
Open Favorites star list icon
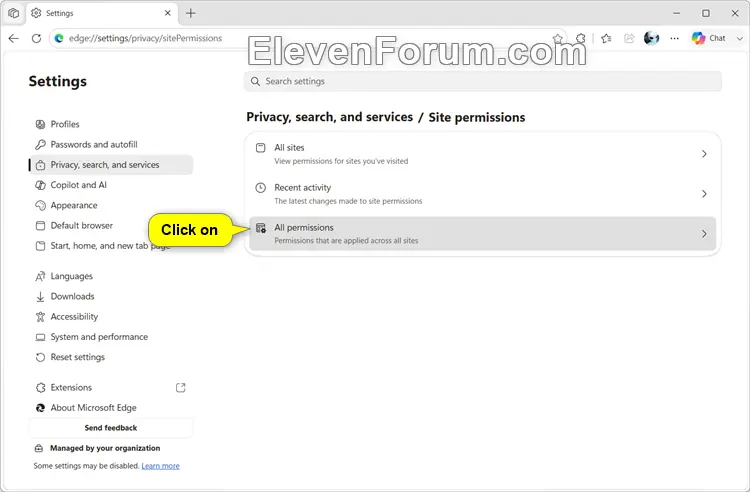(x=607, y=38)
